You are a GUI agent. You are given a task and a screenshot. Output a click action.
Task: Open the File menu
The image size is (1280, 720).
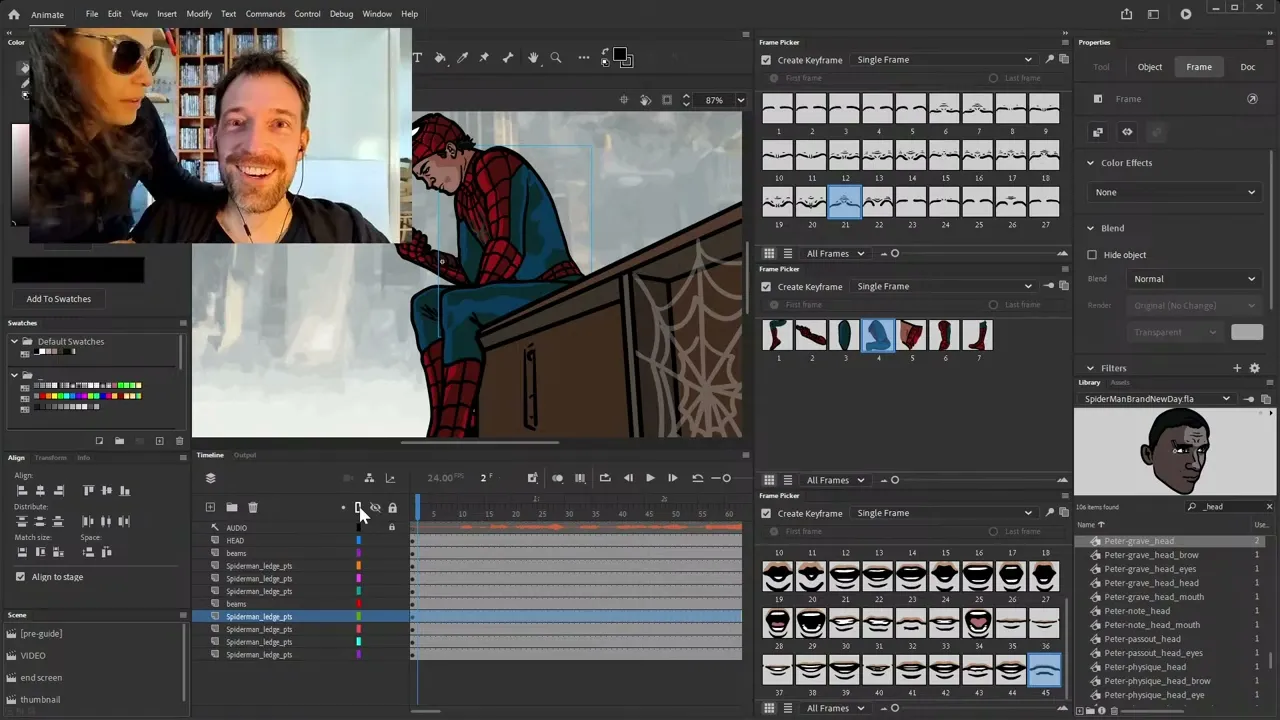tap(92, 14)
